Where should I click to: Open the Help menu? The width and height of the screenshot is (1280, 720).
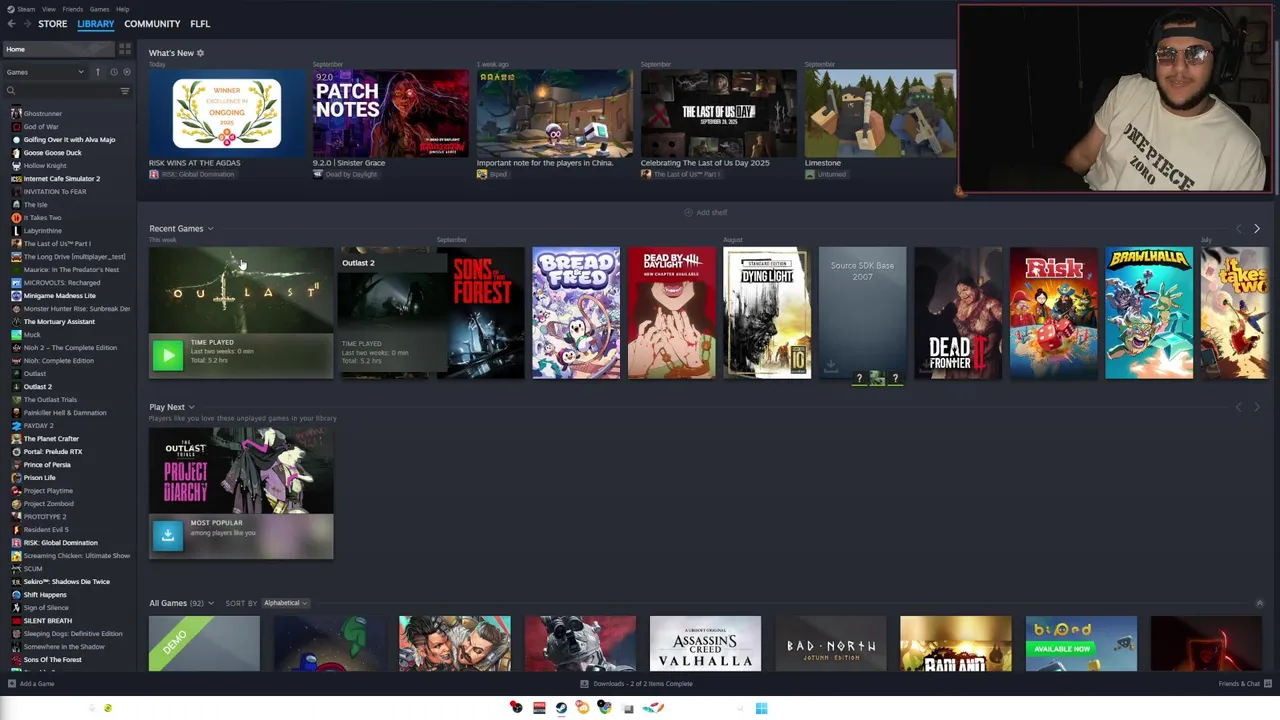122,9
